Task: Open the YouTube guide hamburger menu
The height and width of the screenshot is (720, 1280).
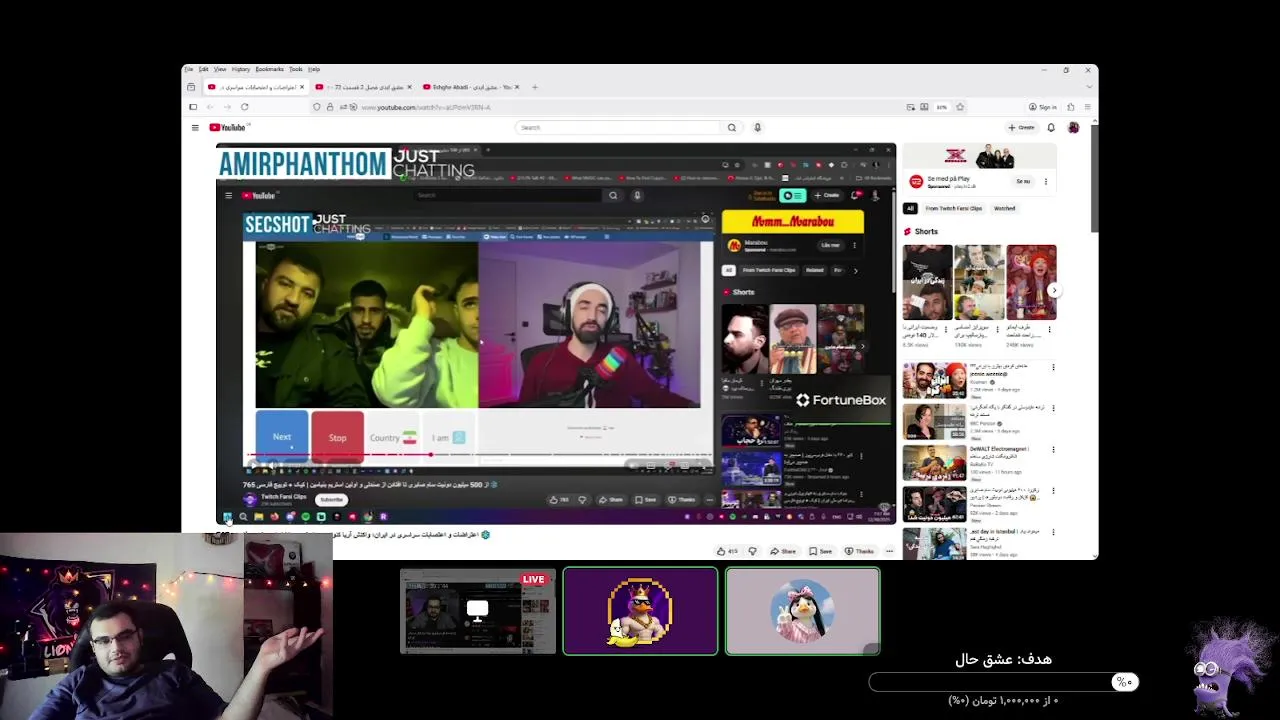Action: point(195,127)
